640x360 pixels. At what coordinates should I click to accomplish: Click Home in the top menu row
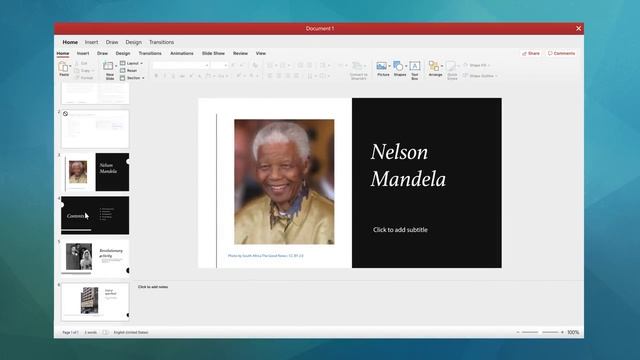70,42
